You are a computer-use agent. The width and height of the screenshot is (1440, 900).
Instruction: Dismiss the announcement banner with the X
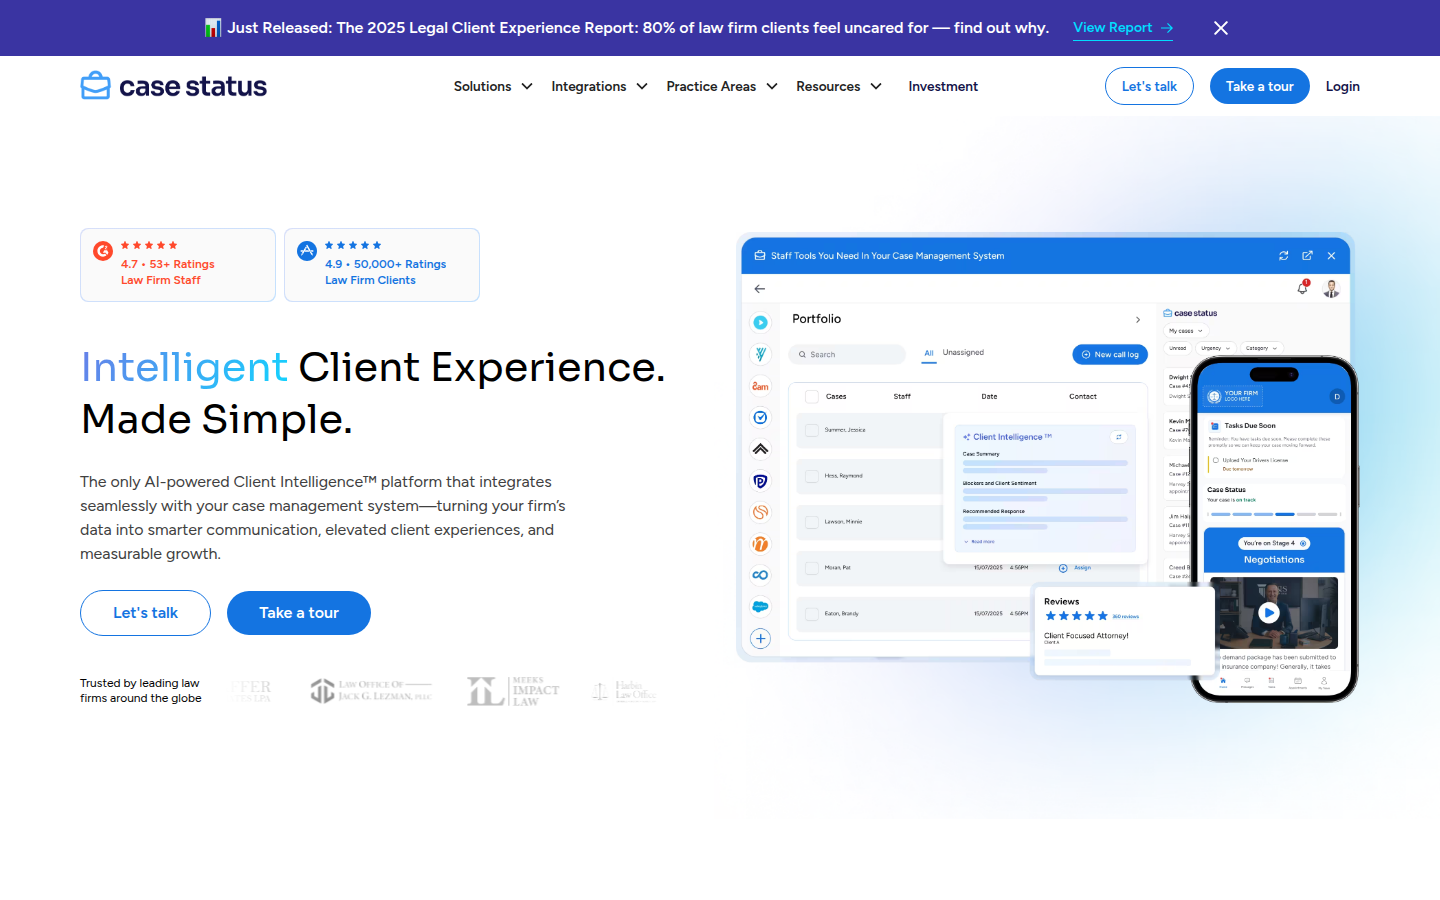pos(1220,28)
